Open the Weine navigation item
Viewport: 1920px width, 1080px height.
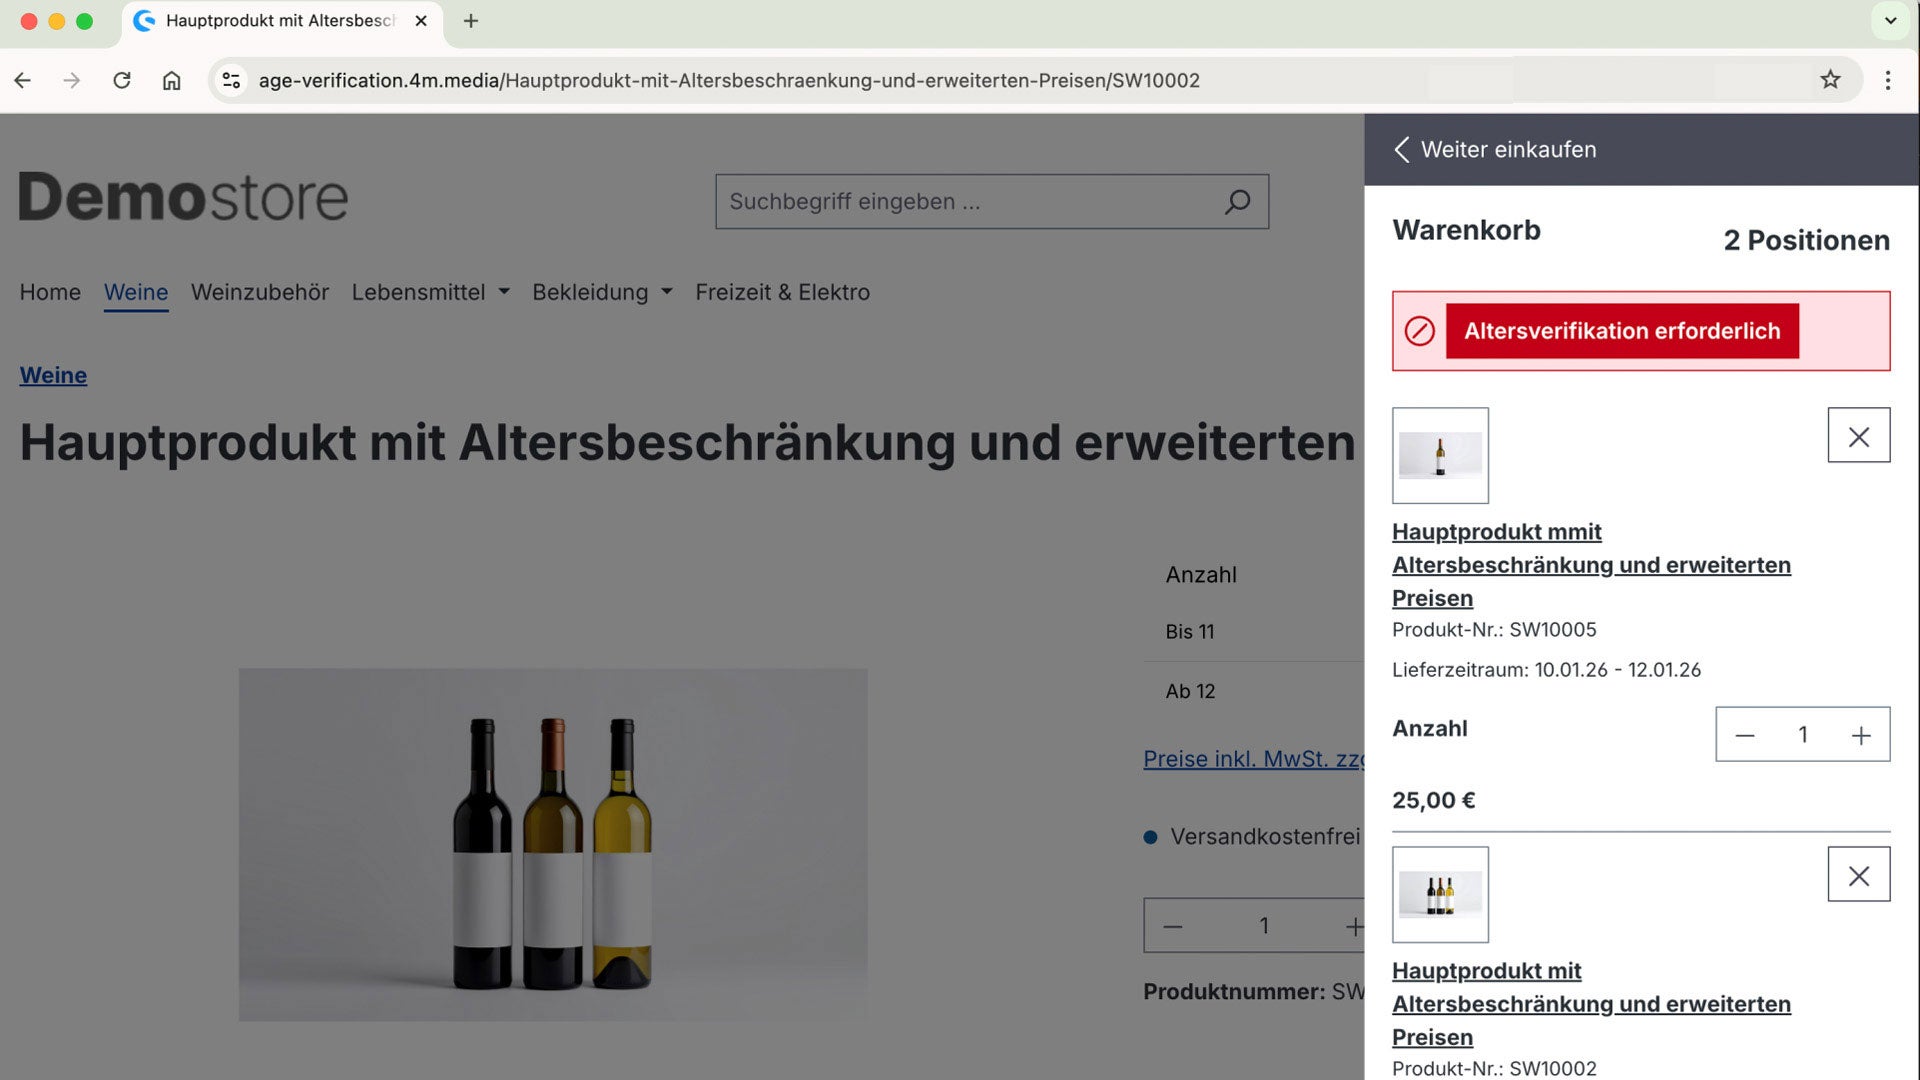coord(136,292)
